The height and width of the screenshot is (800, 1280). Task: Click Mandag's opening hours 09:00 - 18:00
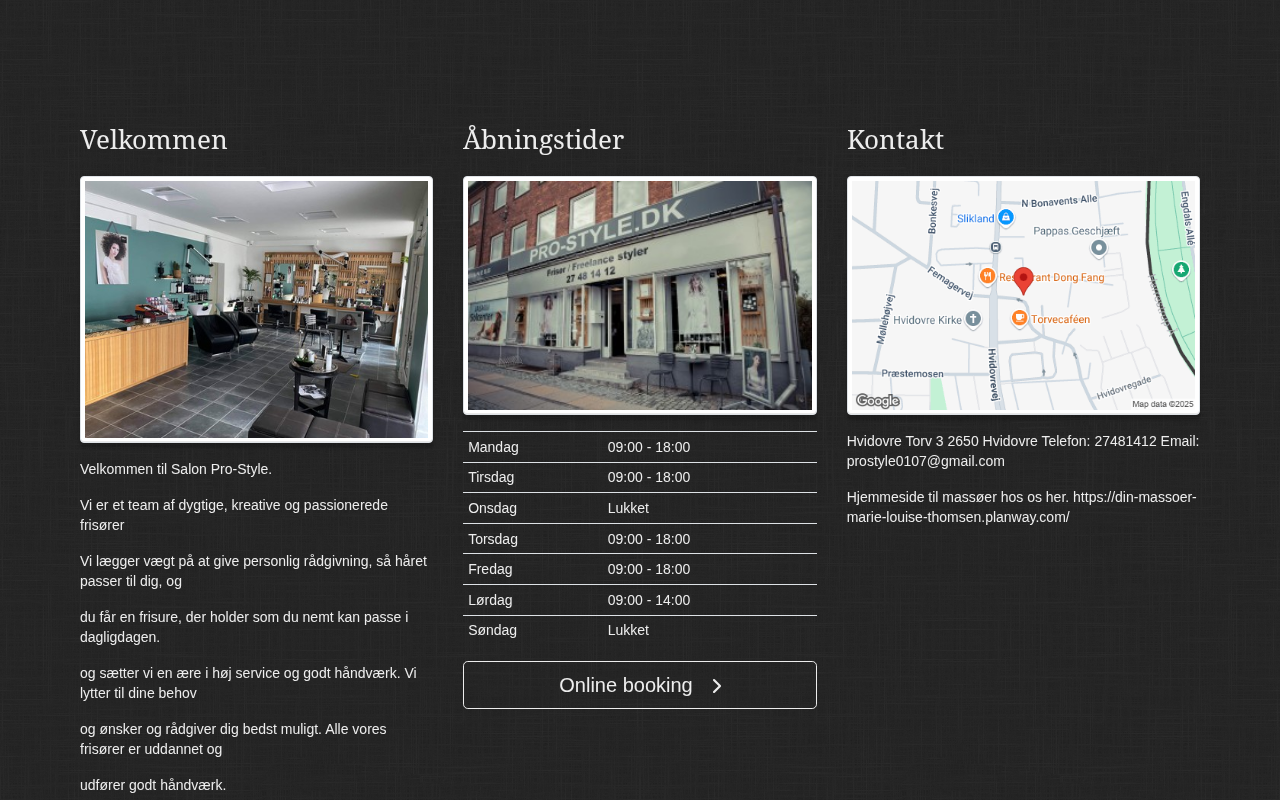[649, 447]
